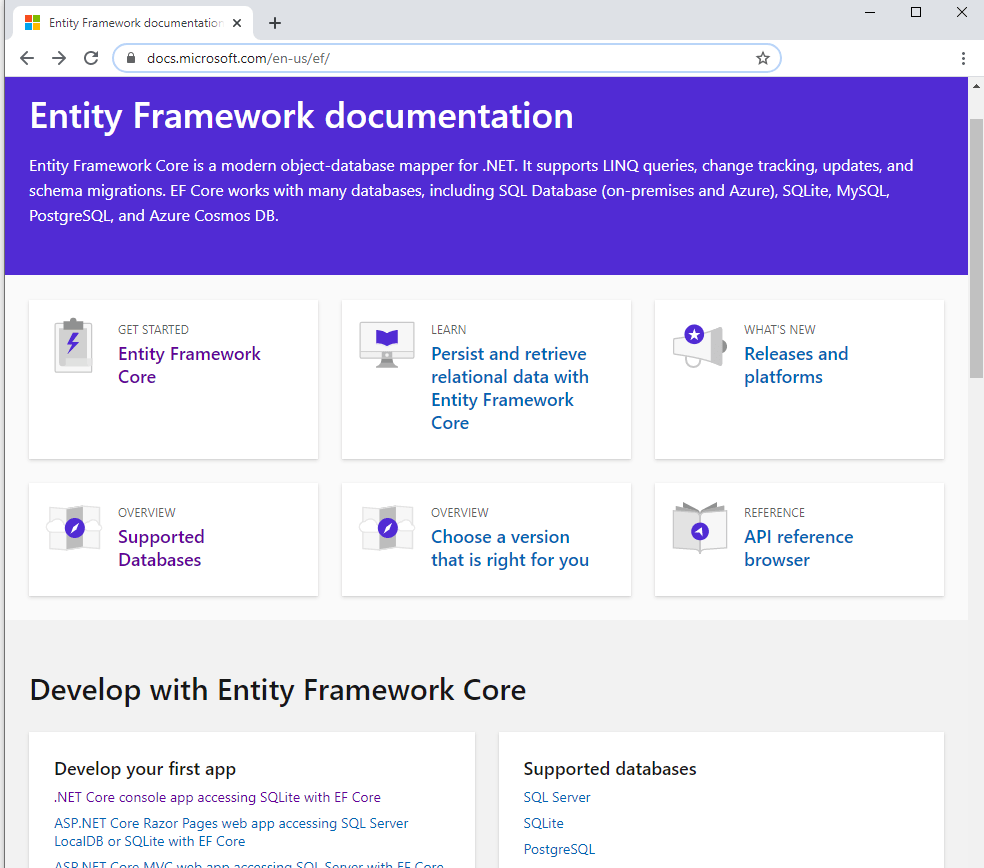Open .NET Core console app accessing SQLite link
The height and width of the screenshot is (868, 984).
tap(217, 797)
